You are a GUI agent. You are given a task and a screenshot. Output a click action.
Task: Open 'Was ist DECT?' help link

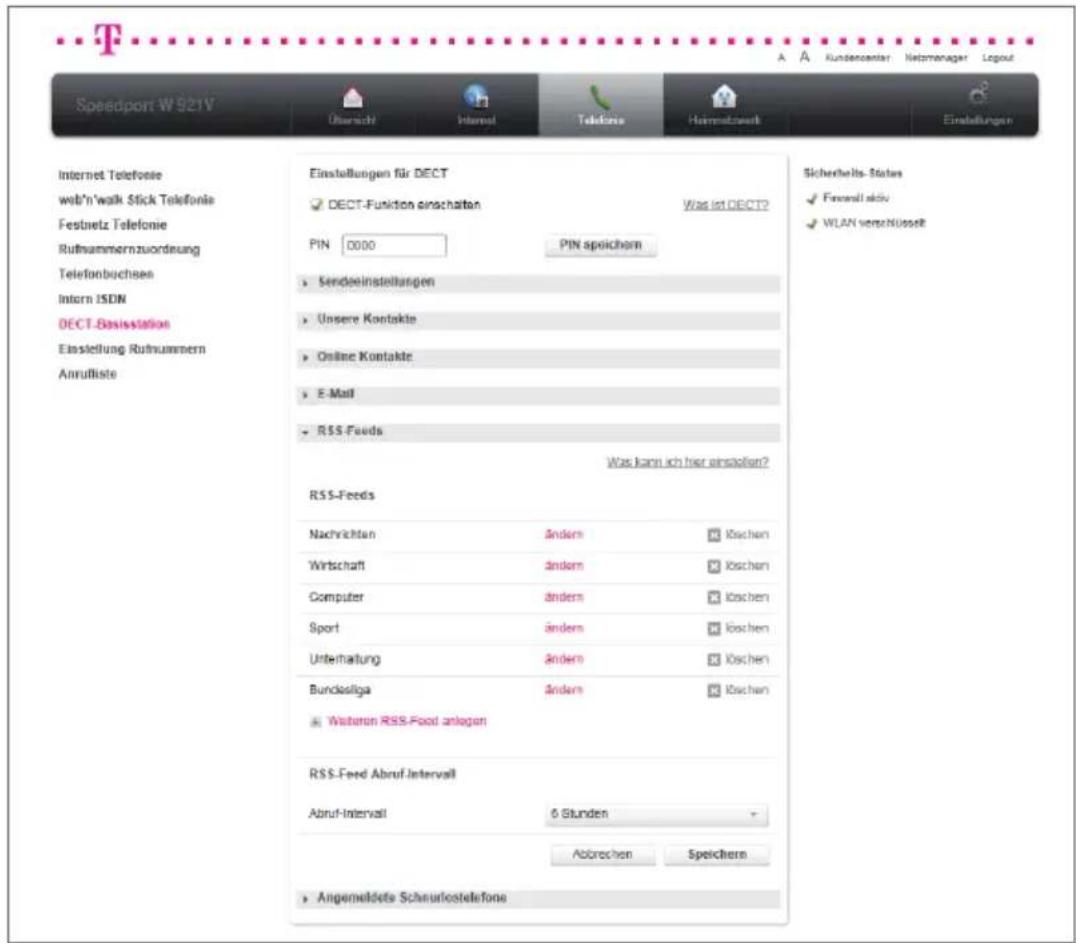tap(725, 205)
